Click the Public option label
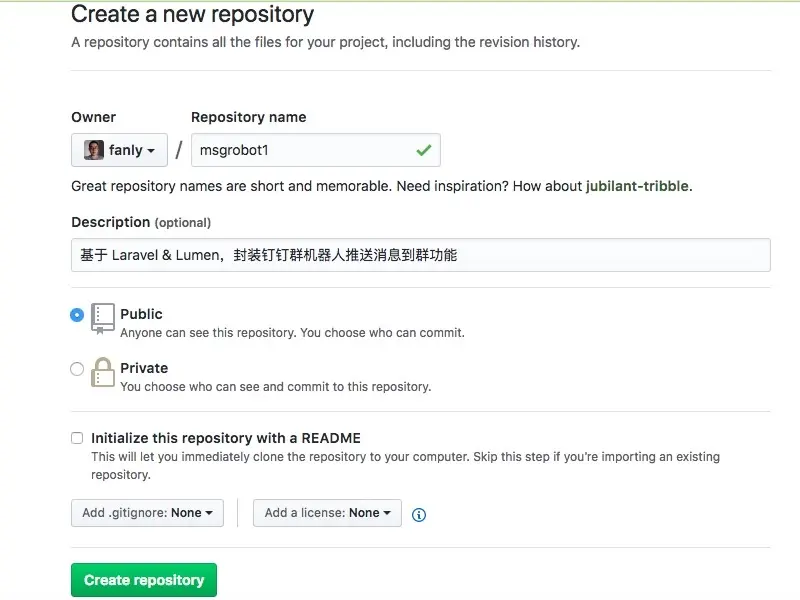The height and width of the screenshot is (600, 800). tap(141, 314)
